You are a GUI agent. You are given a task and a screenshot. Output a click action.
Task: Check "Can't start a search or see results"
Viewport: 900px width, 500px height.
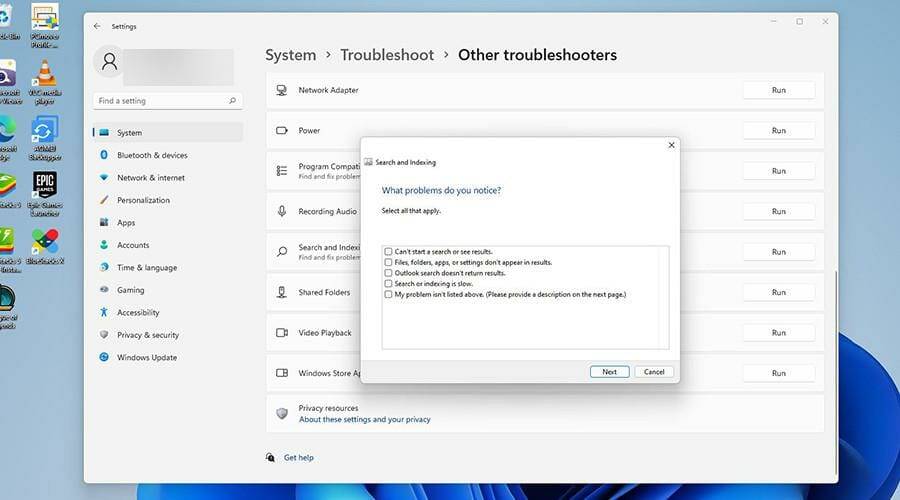point(389,251)
